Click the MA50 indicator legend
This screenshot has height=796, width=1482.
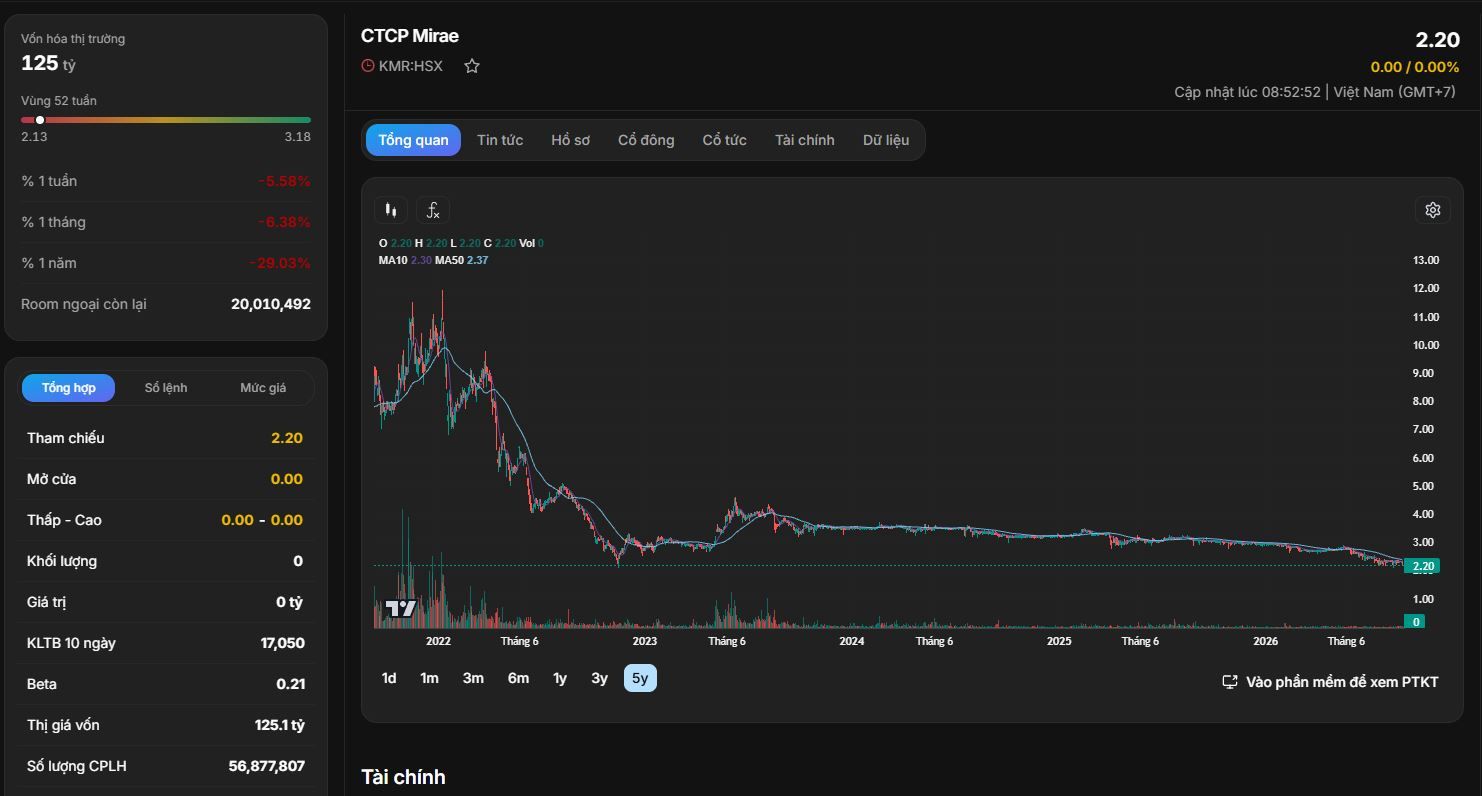click(461, 260)
